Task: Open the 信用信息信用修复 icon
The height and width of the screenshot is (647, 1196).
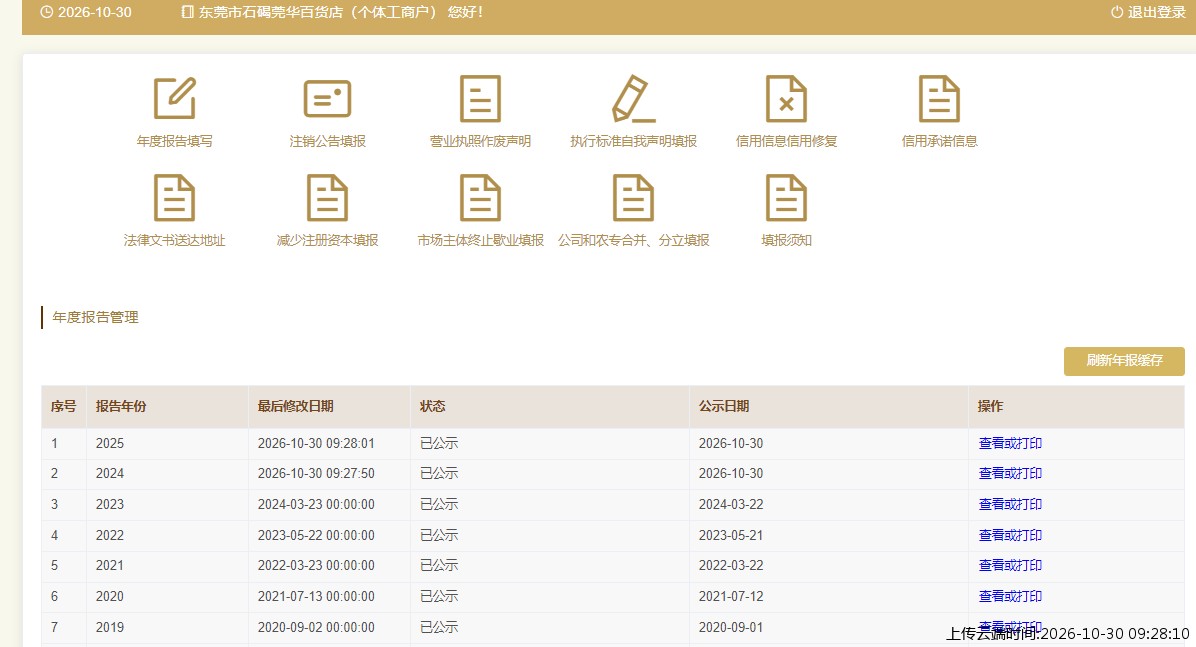Action: (786, 98)
